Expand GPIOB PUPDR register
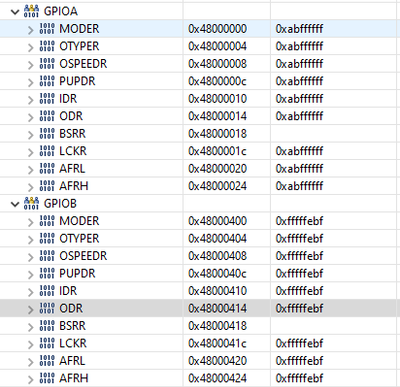 31,275
